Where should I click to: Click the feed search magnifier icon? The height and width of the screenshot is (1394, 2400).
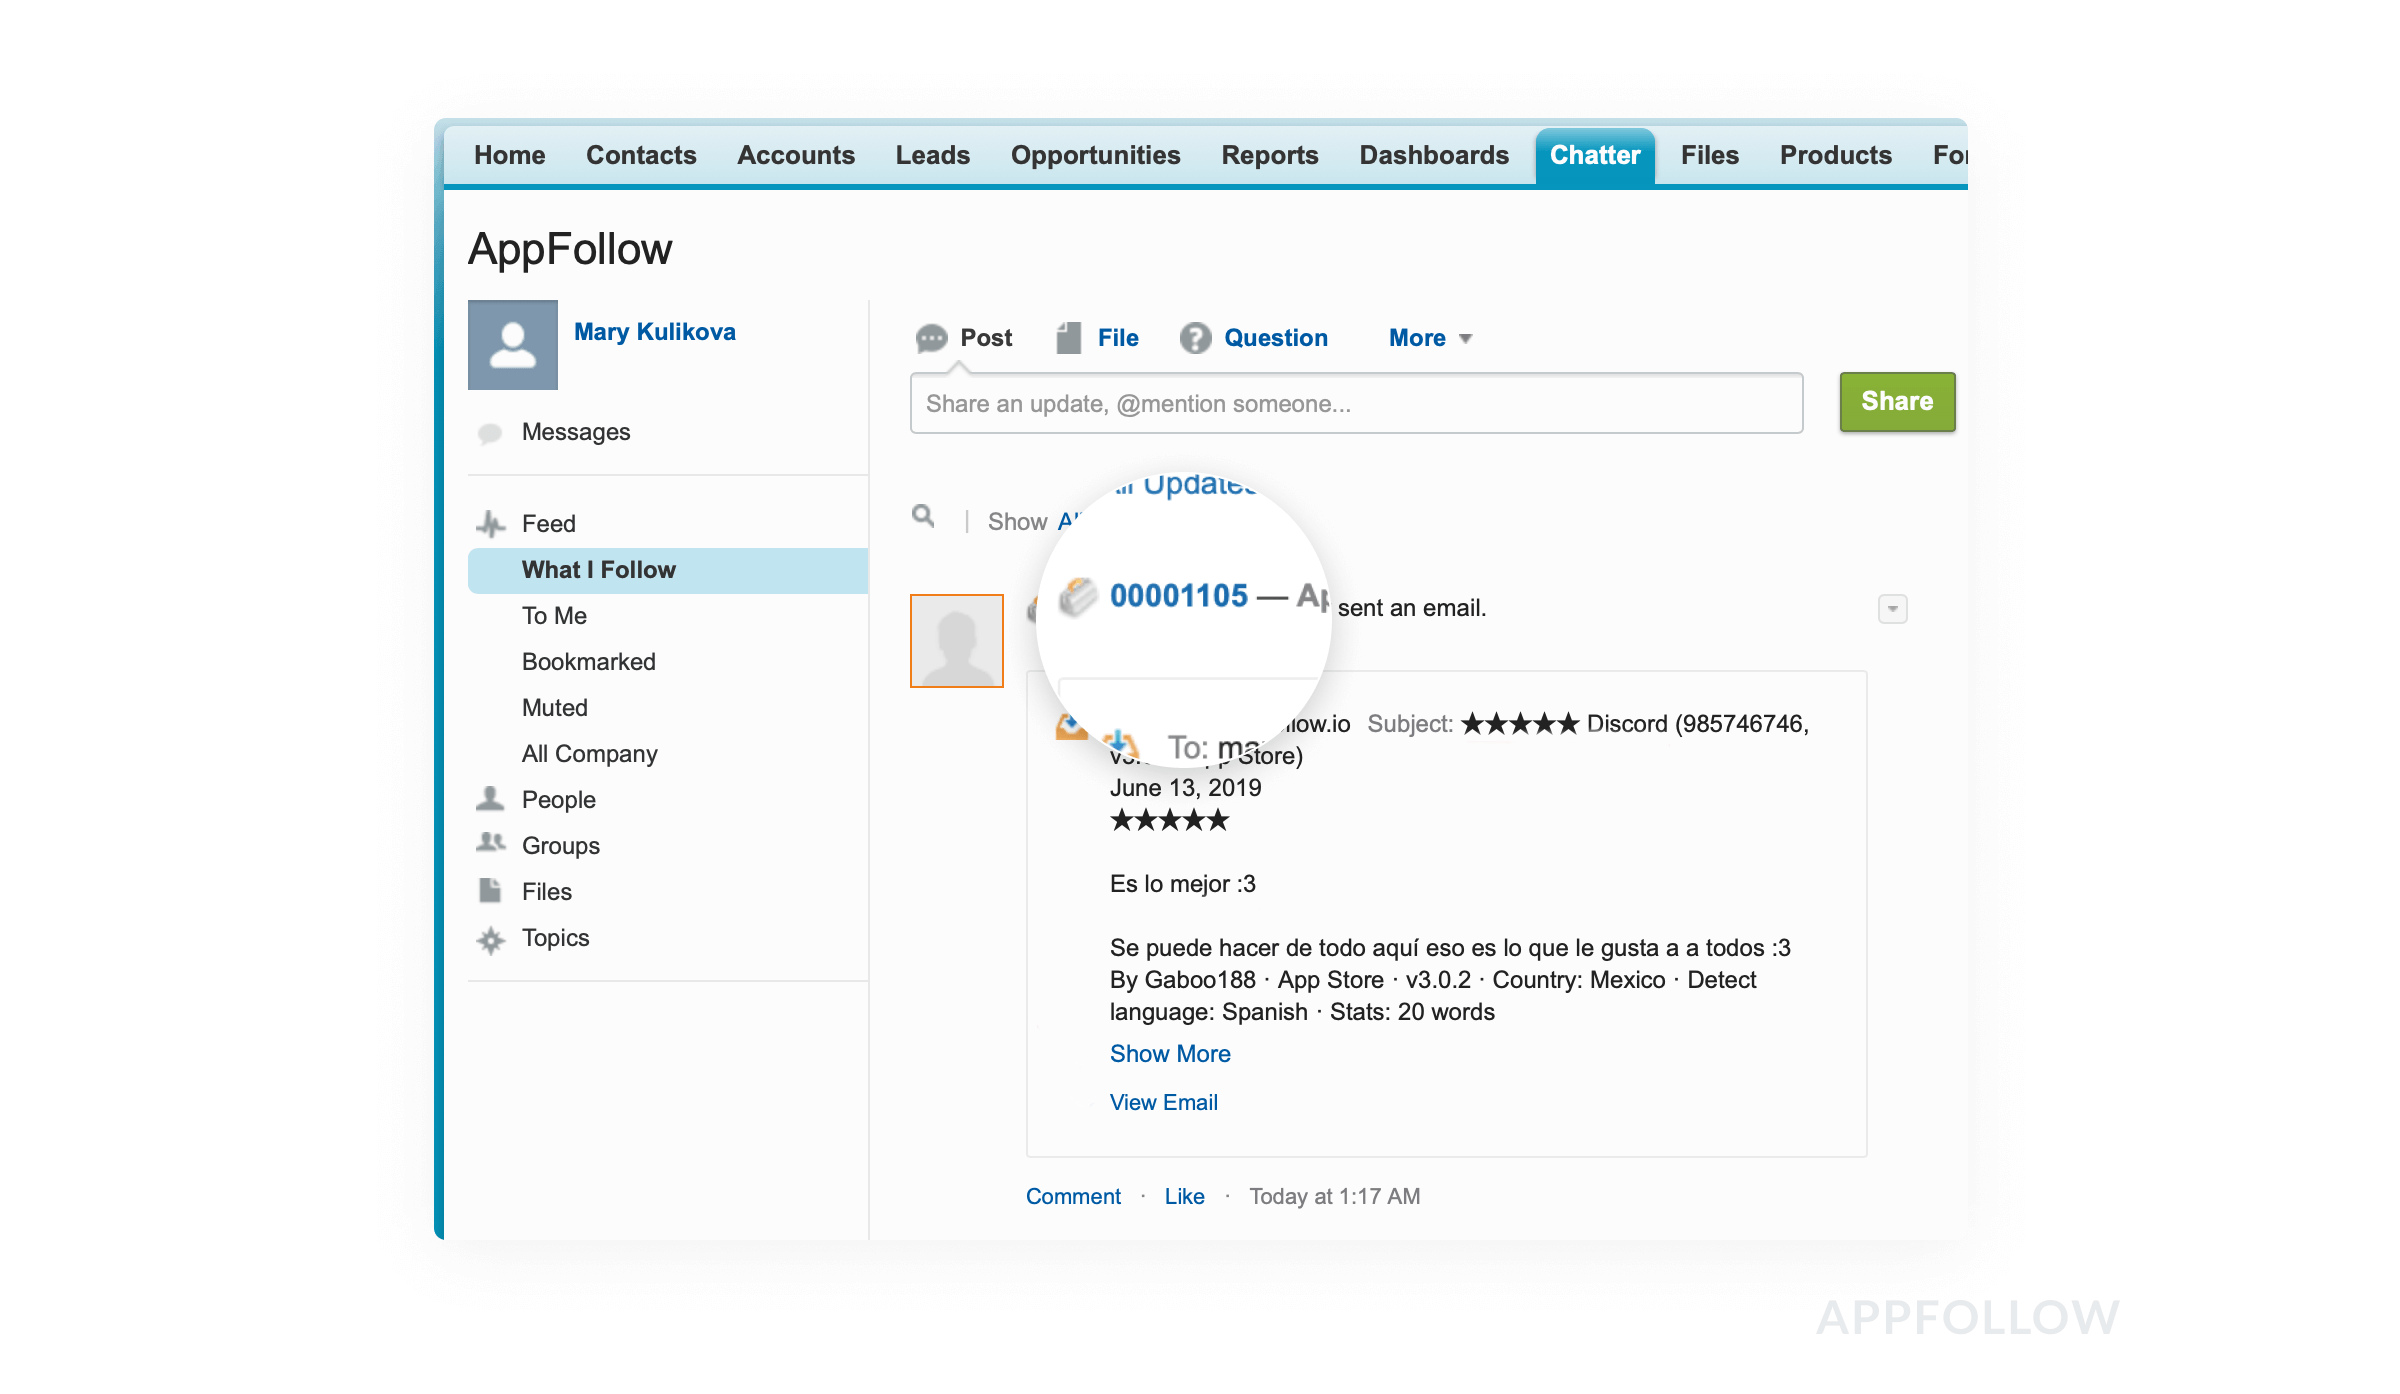tap(923, 516)
